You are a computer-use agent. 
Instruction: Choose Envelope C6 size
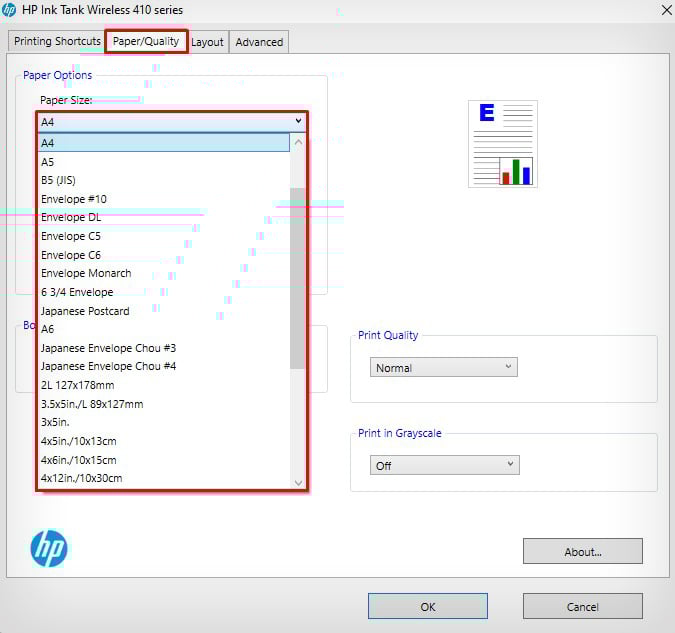[164, 255]
